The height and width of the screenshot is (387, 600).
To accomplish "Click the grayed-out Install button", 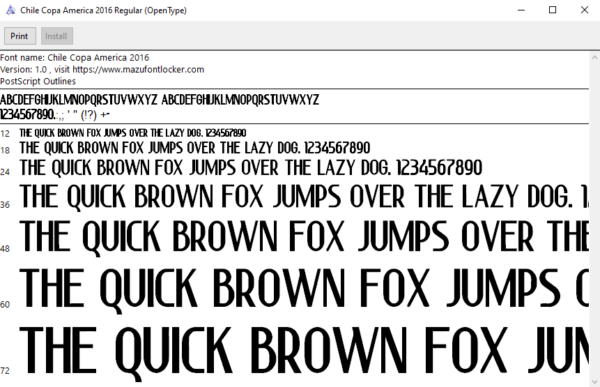I will 57,36.
